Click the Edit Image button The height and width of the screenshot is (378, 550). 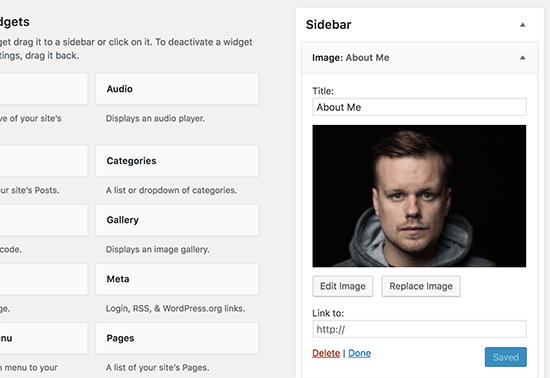click(343, 286)
